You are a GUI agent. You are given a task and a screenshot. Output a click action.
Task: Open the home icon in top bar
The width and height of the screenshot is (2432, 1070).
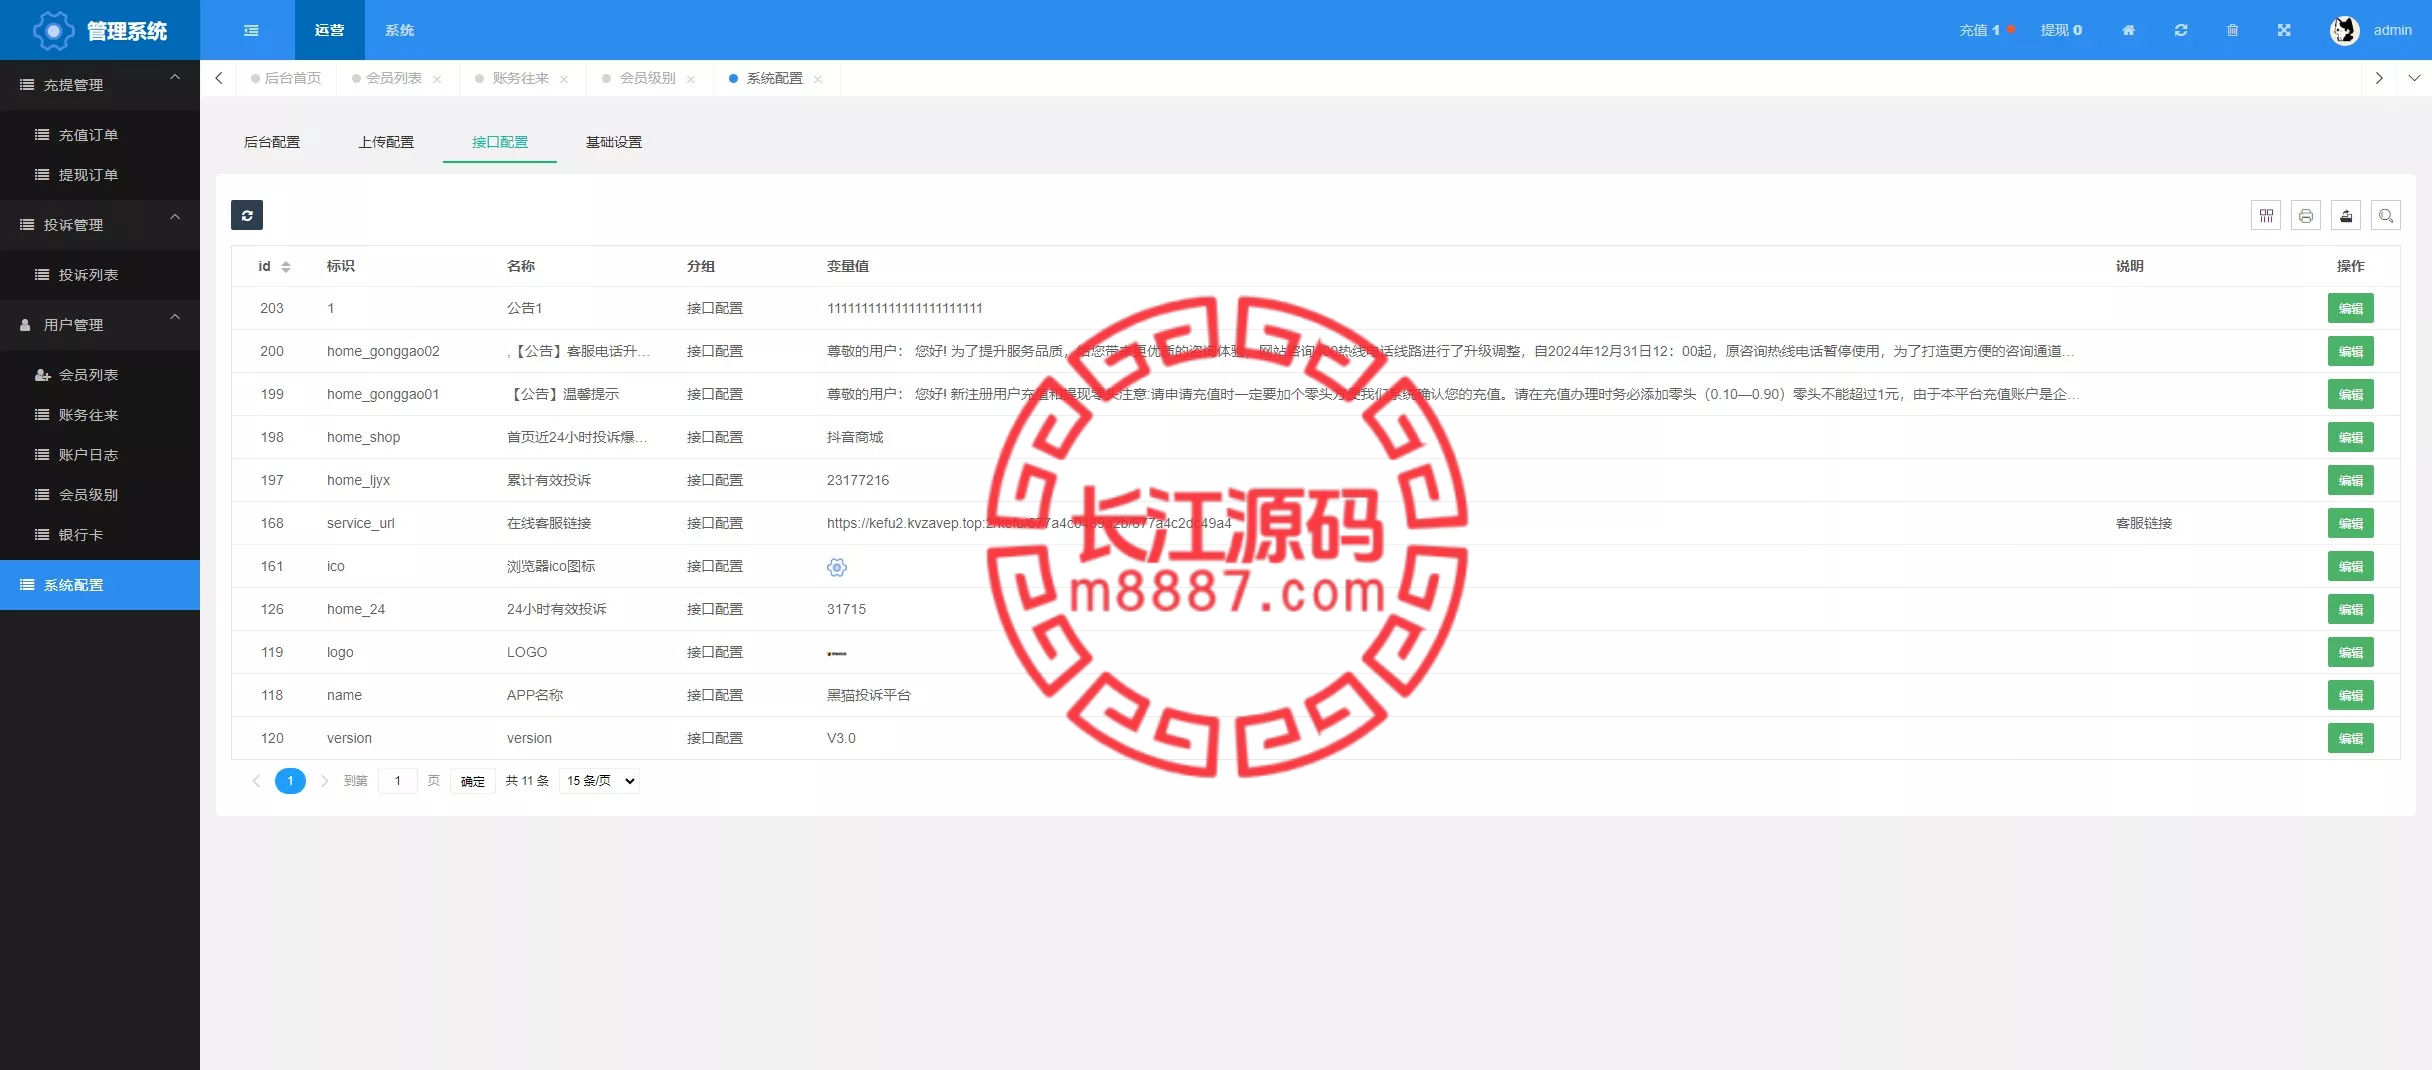click(2128, 30)
